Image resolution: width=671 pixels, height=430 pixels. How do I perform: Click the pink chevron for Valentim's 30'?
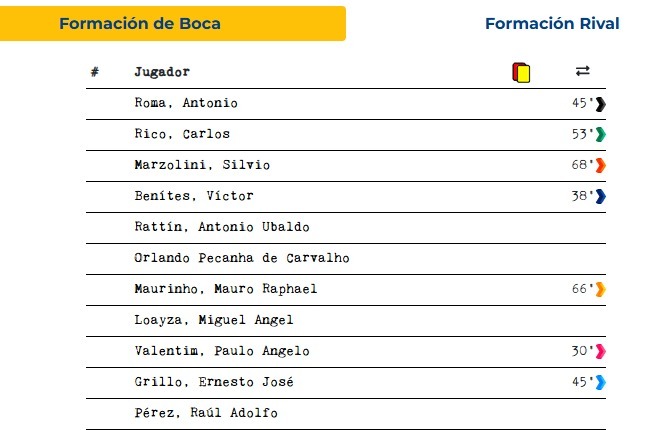[600, 351]
